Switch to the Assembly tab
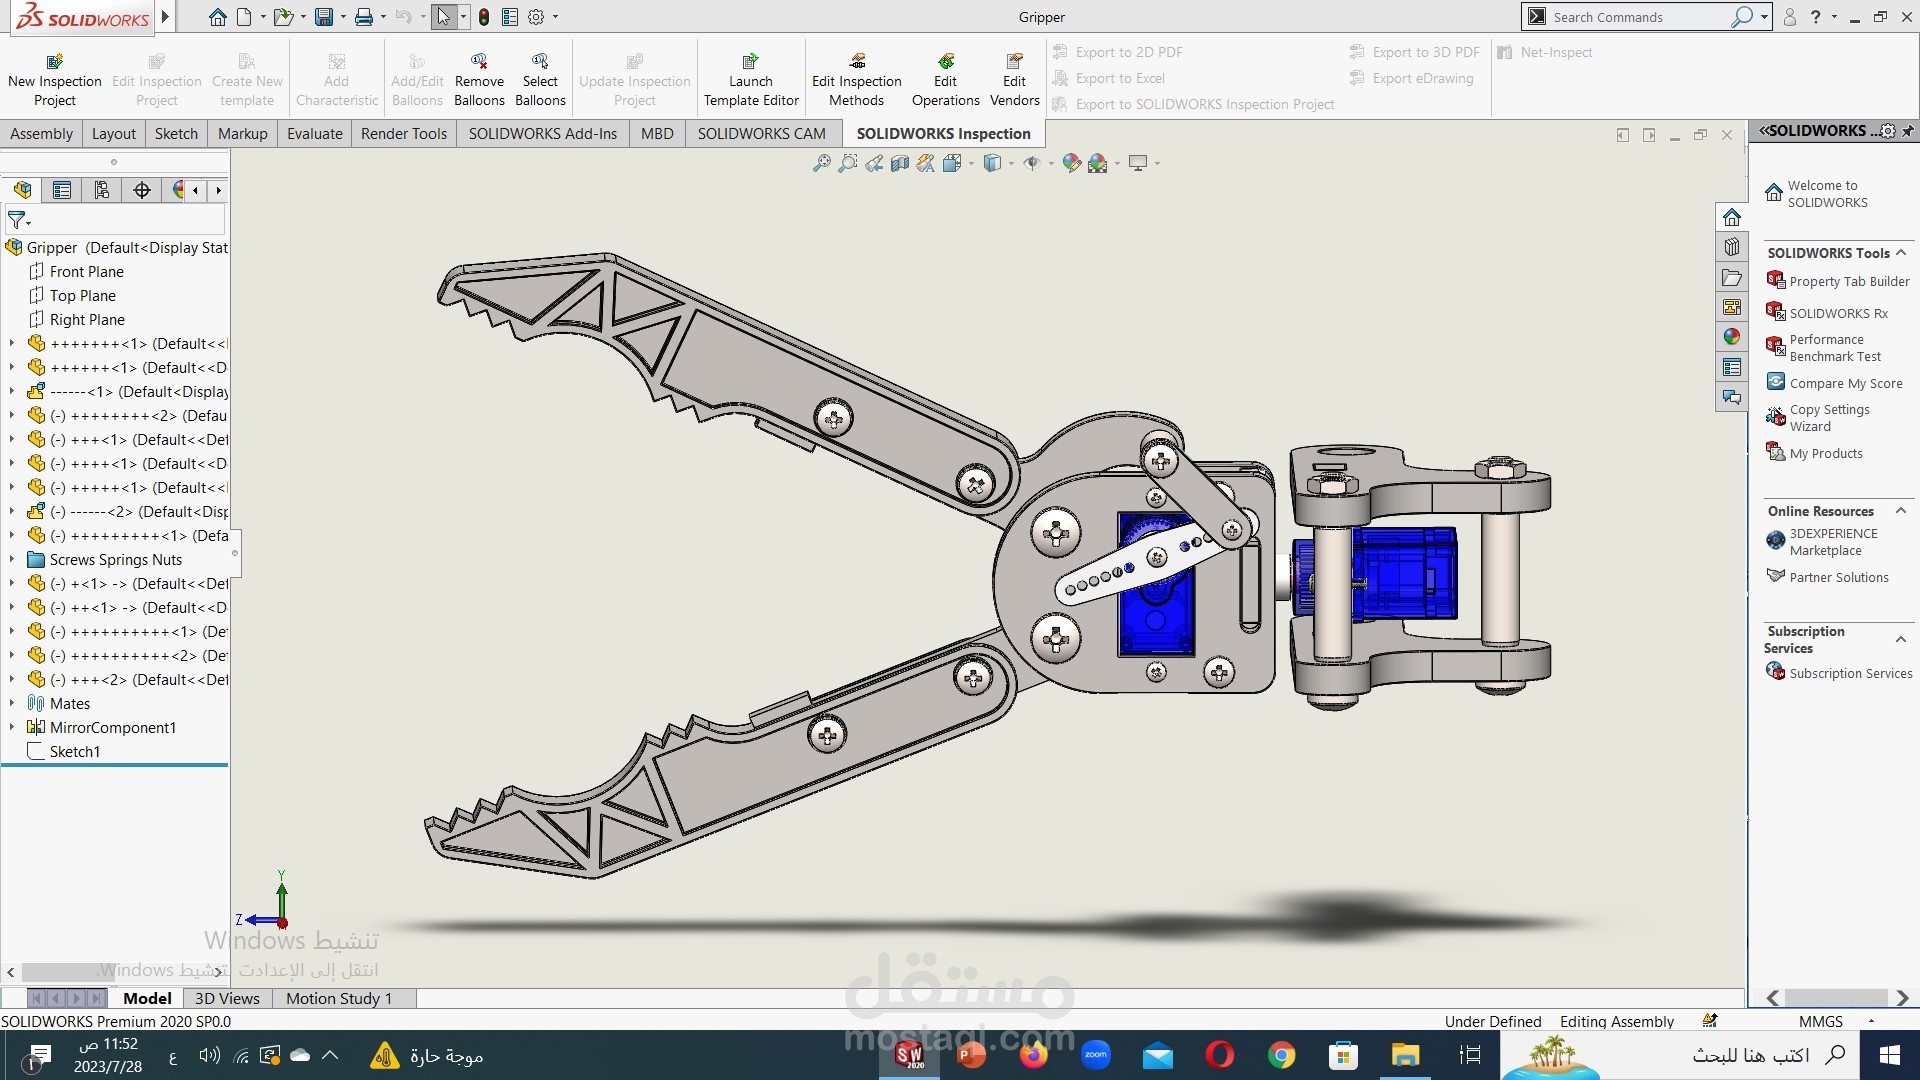This screenshot has width=1920, height=1080. click(41, 134)
